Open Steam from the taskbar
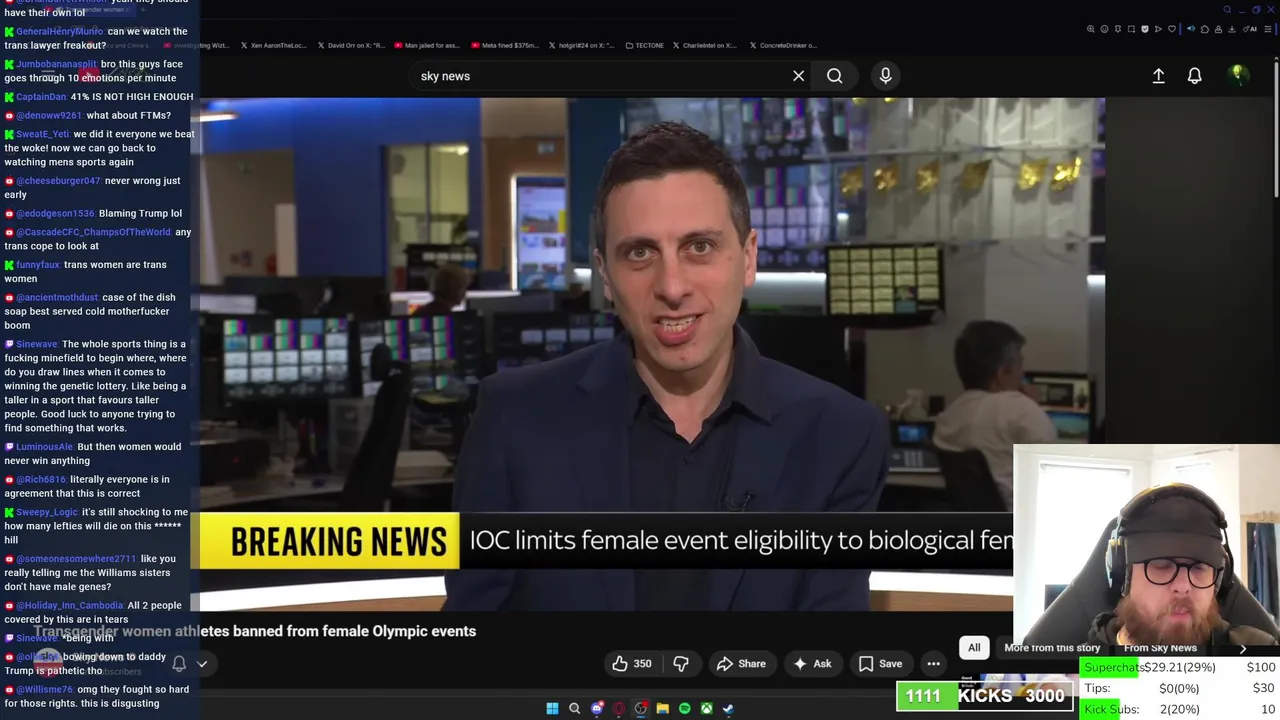 [x=728, y=708]
